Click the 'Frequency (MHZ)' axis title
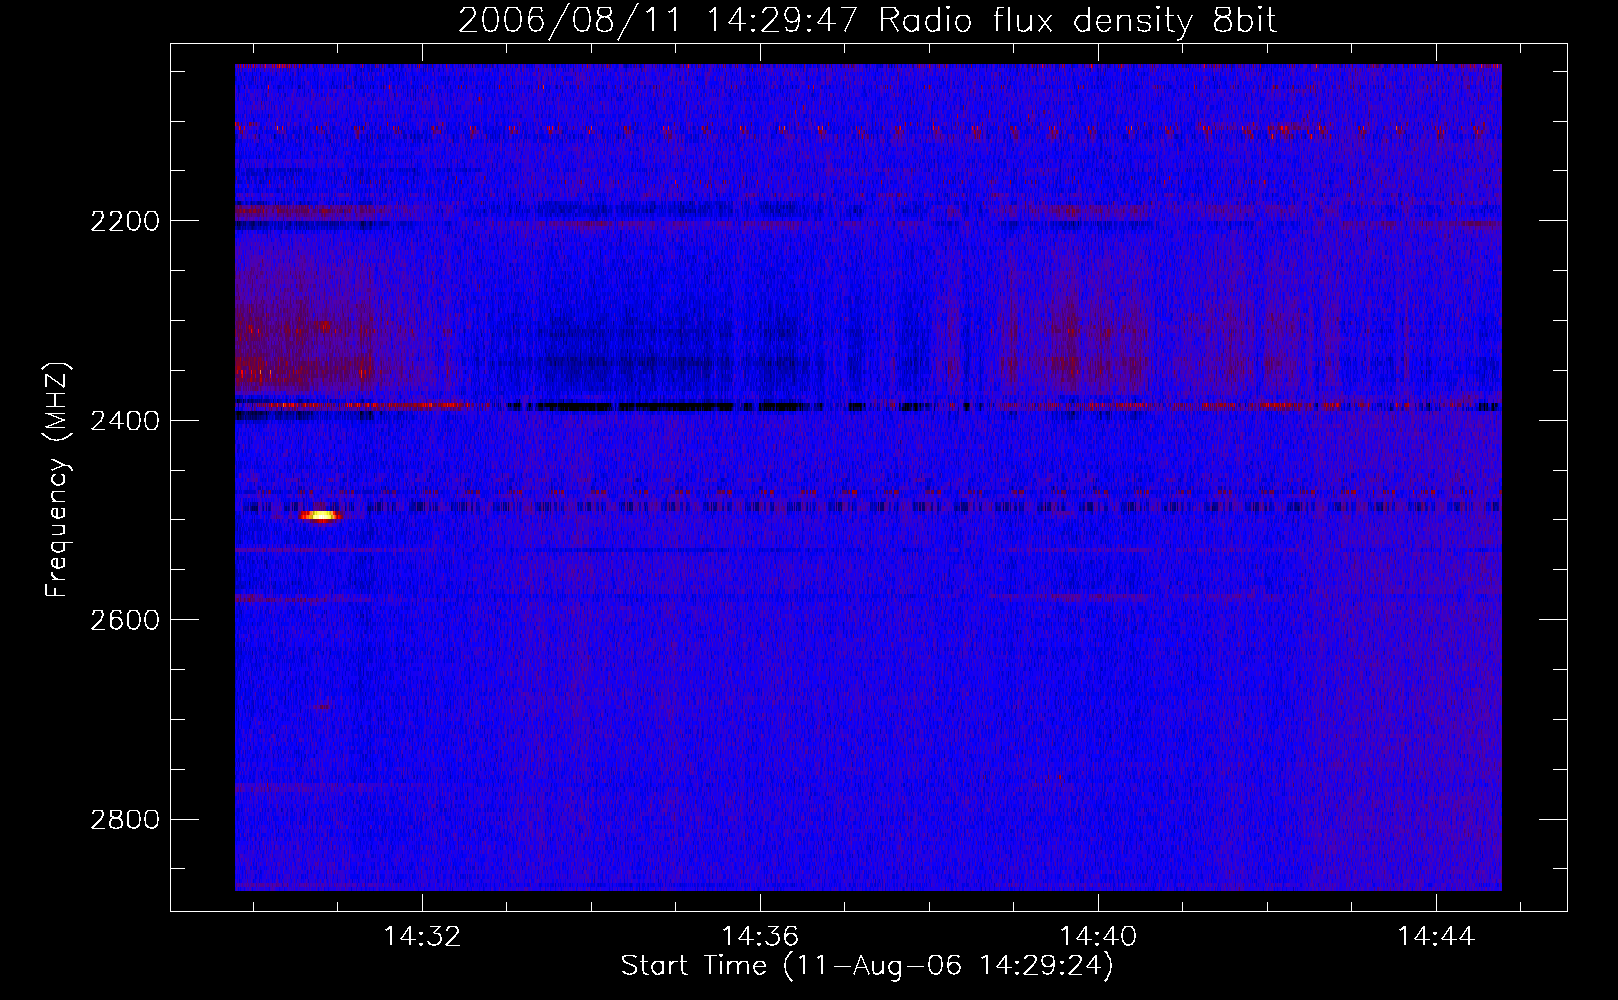This screenshot has height=1000, width=1618. tap(58, 480)
